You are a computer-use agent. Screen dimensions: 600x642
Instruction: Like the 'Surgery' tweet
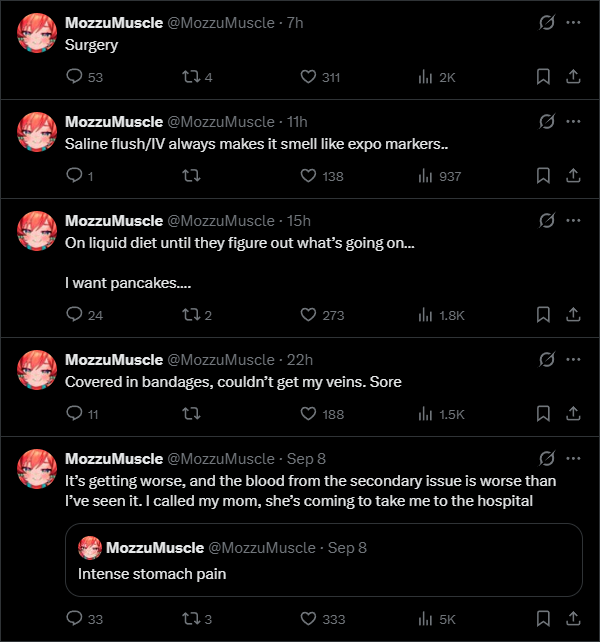[x=320, y=77]
